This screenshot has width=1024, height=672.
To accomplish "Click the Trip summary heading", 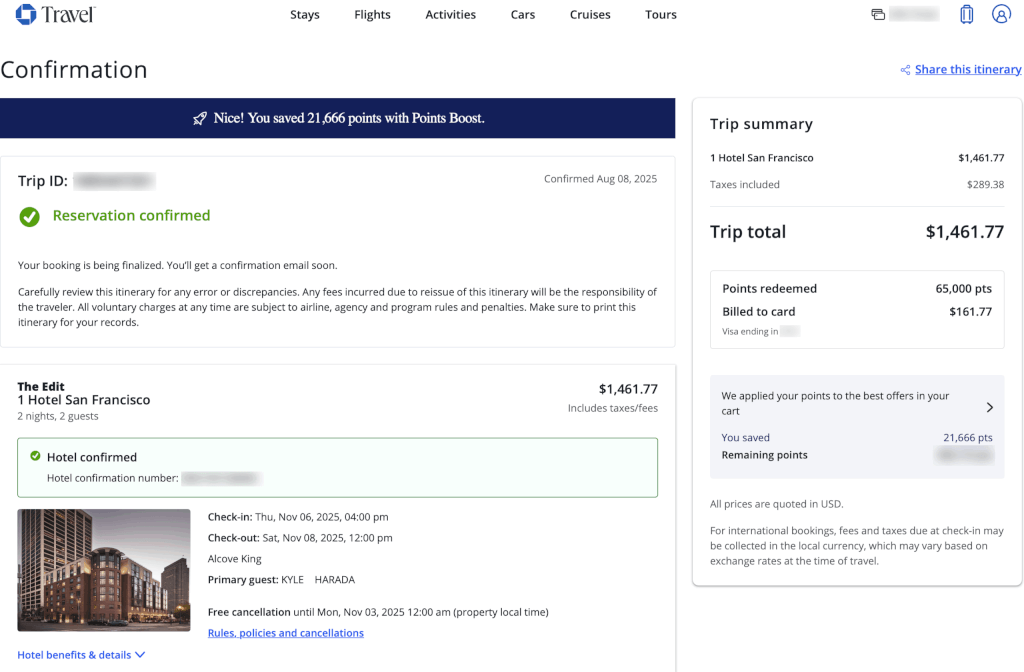I will click(x=761, y=124).
